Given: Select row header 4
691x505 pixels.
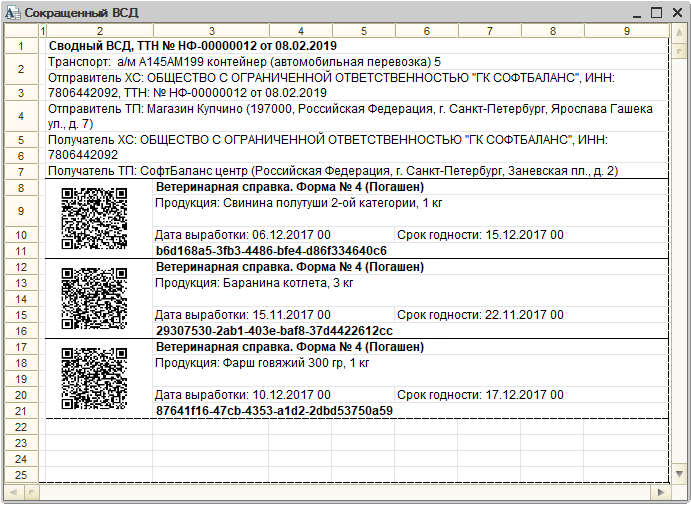Looking at the screenshot, I should (21, 116).
